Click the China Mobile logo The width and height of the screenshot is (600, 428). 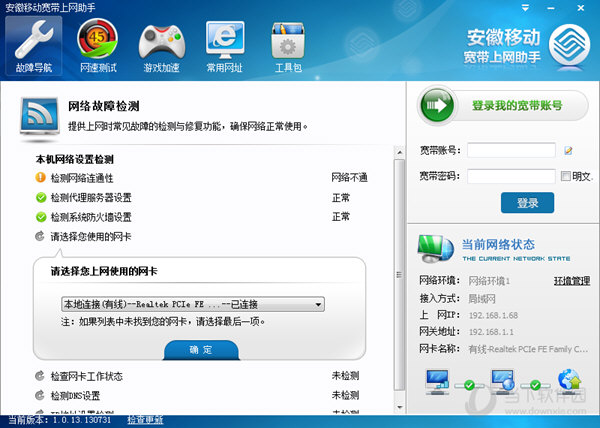(x=570, y=46)
